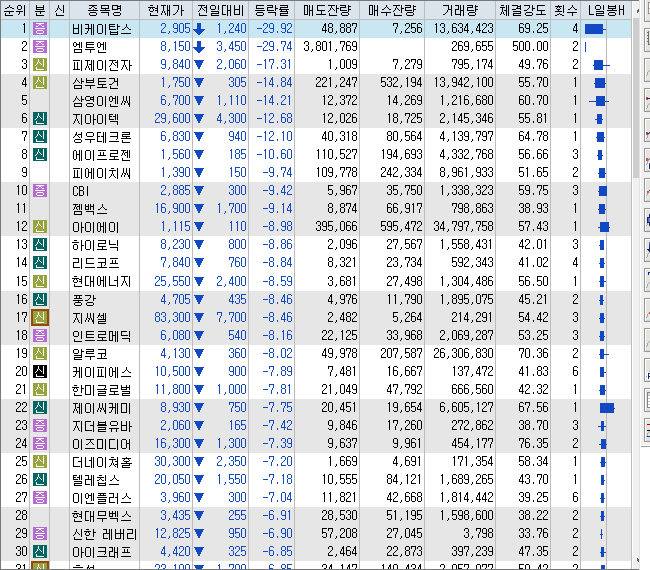This screenshot has height=570, width=650.
Task: Sort by the 매도잔량 column header
Action: point(327,10)
